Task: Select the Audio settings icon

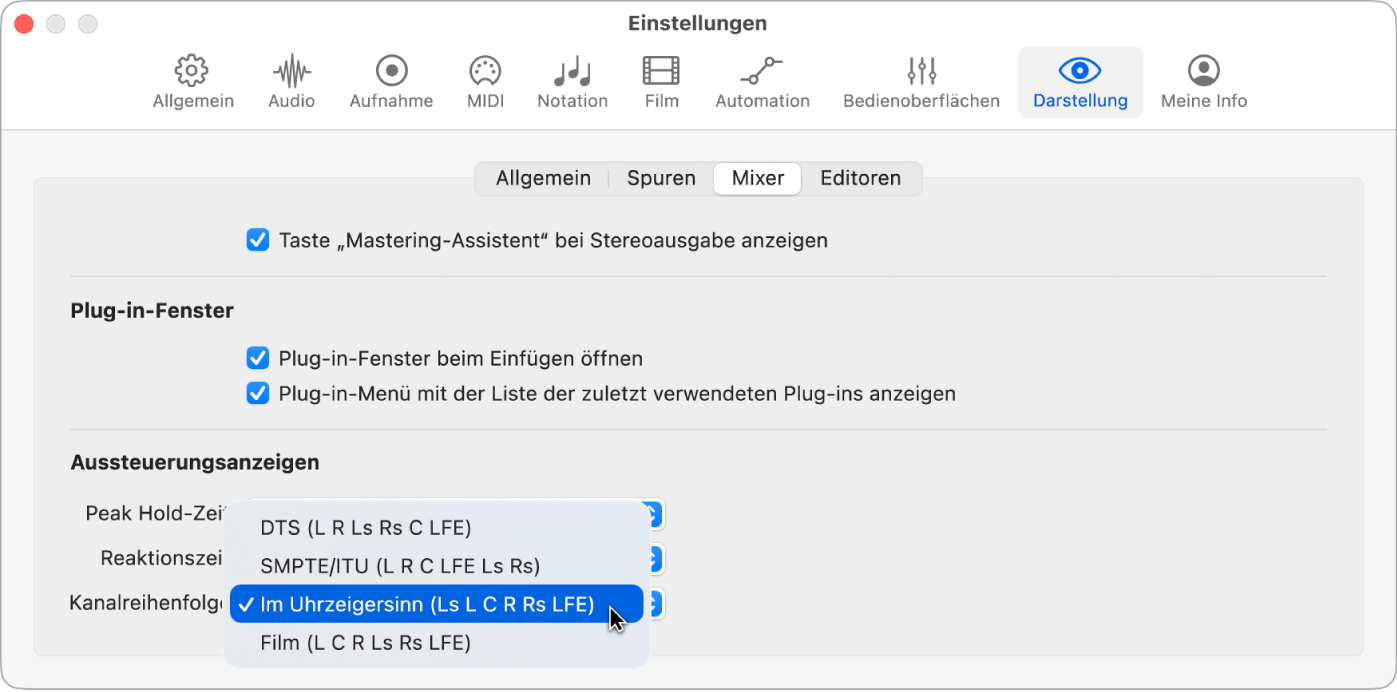Action: coord(290,80)
